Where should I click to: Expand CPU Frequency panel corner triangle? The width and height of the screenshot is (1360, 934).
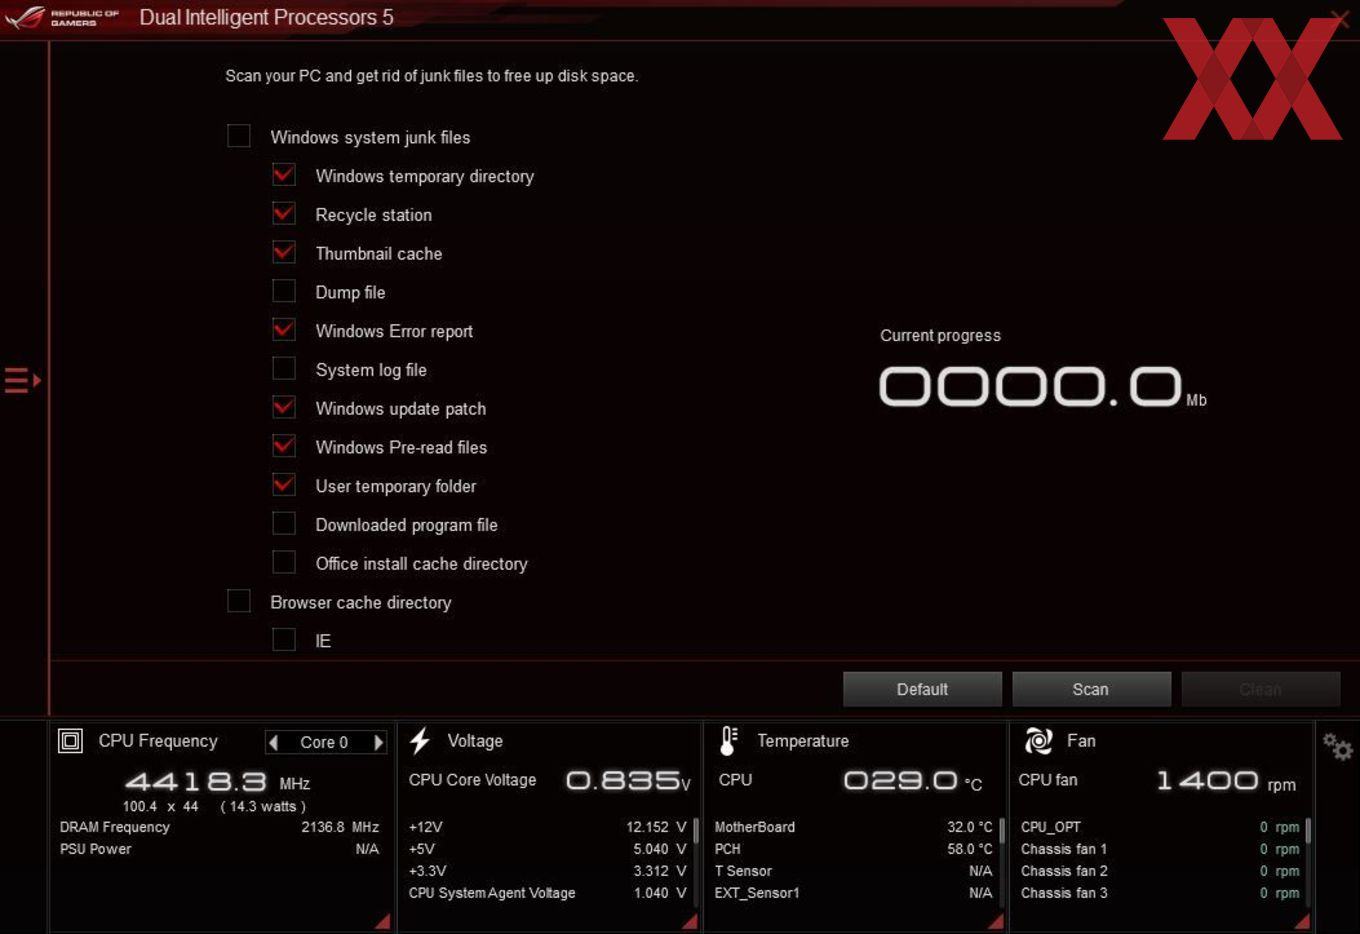click(382, 921)
